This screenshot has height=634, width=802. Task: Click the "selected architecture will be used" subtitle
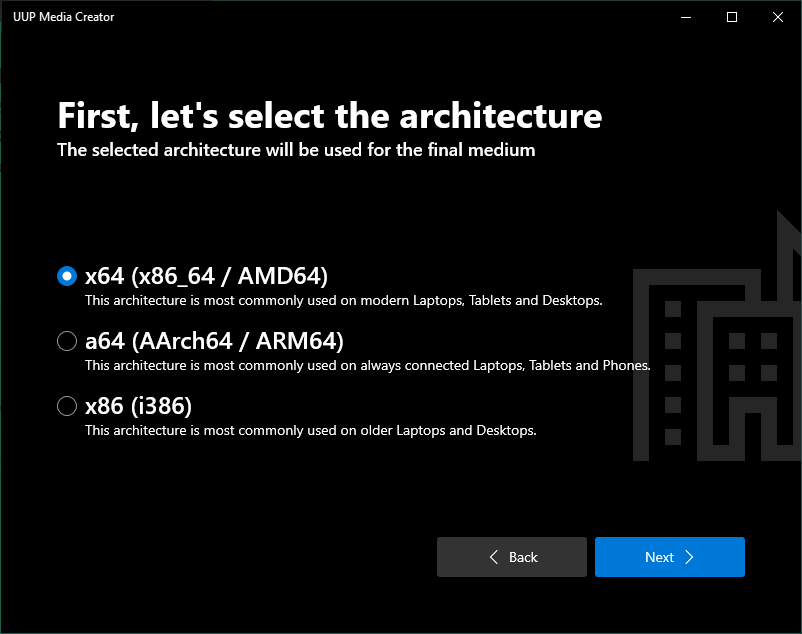pos(296,150)
